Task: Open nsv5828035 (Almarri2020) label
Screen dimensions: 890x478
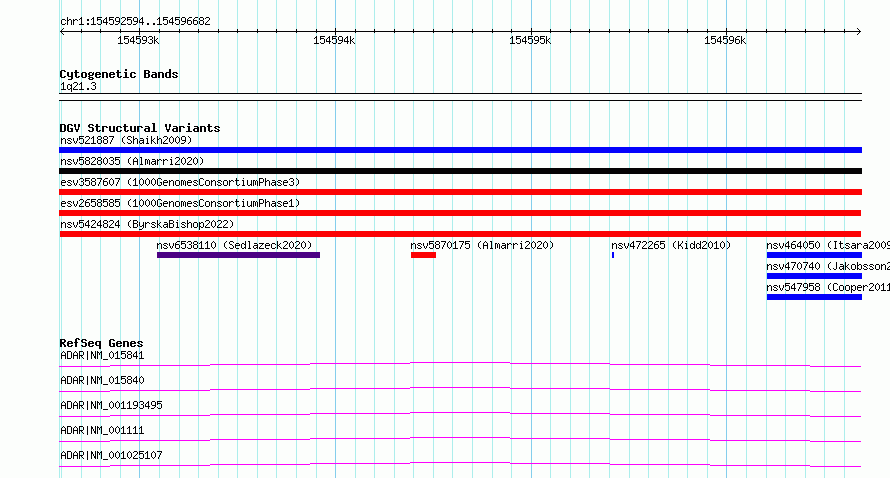Action: pos(132,161)
